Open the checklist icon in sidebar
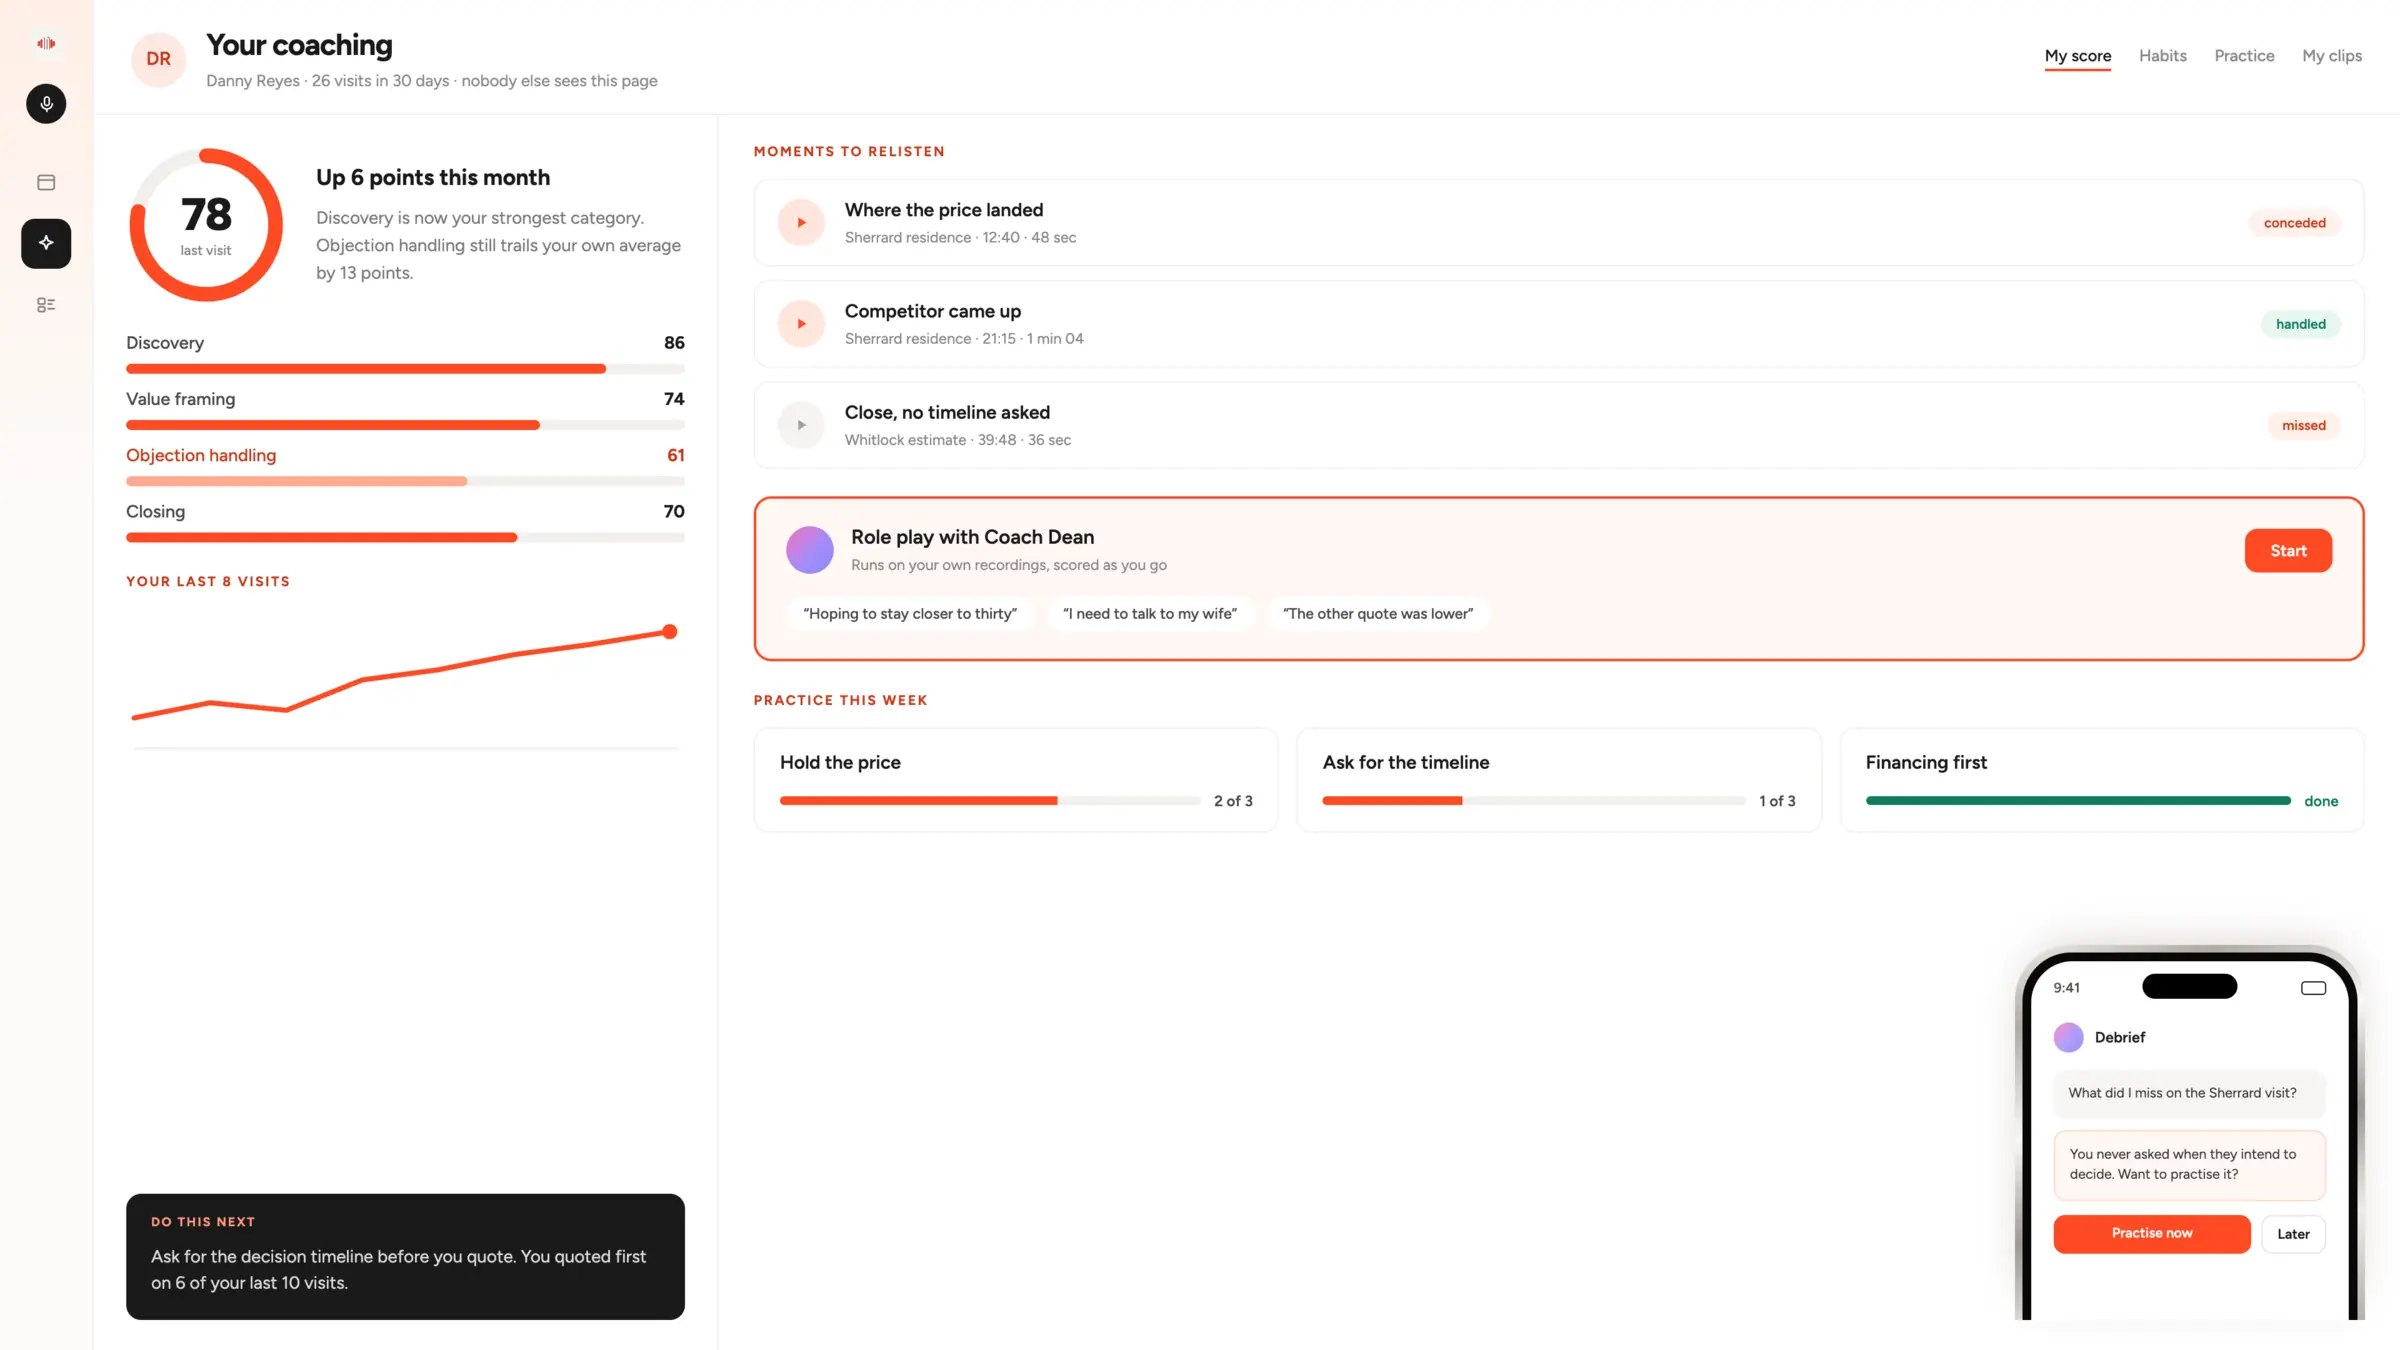Image resolution: width=2400 pixels, height=1350 pixels. tap(46, 305)
